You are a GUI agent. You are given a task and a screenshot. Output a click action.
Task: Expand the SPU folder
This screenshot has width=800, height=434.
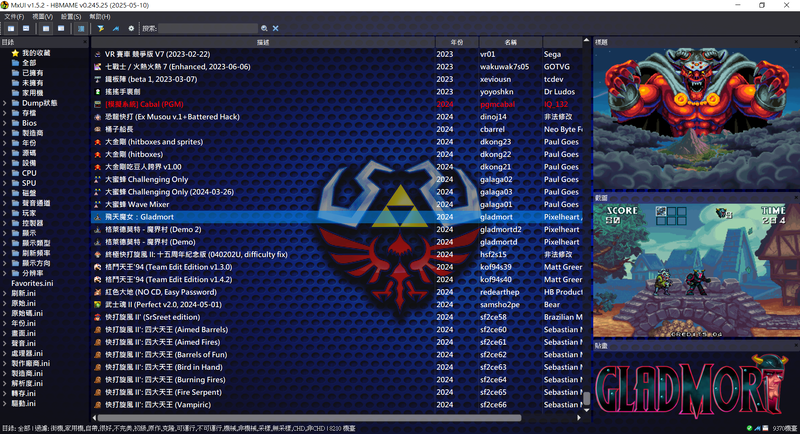click(x=5, y=183)
